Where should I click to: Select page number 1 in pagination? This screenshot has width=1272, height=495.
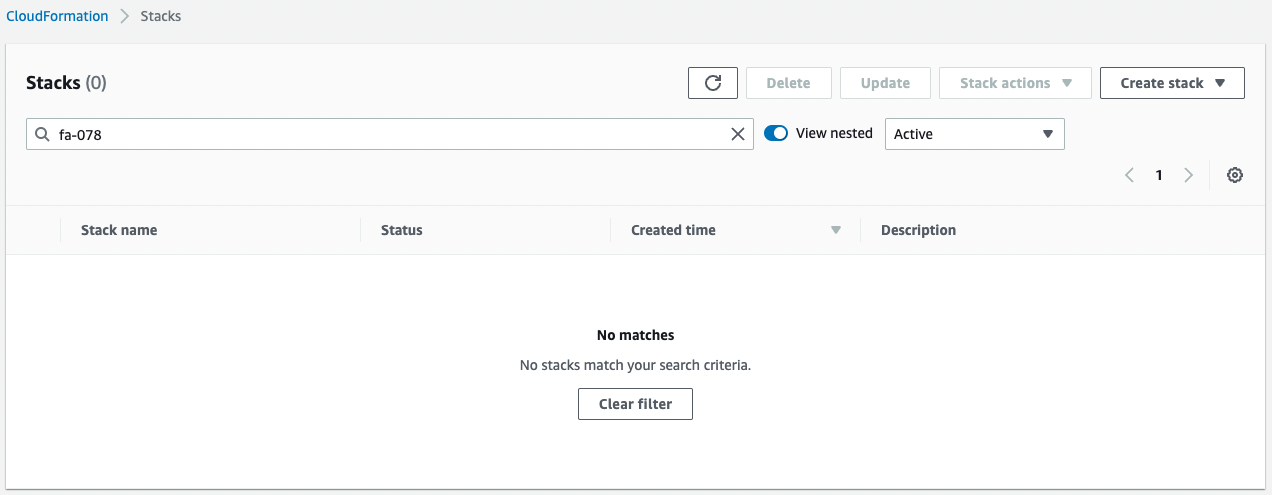1159,175
